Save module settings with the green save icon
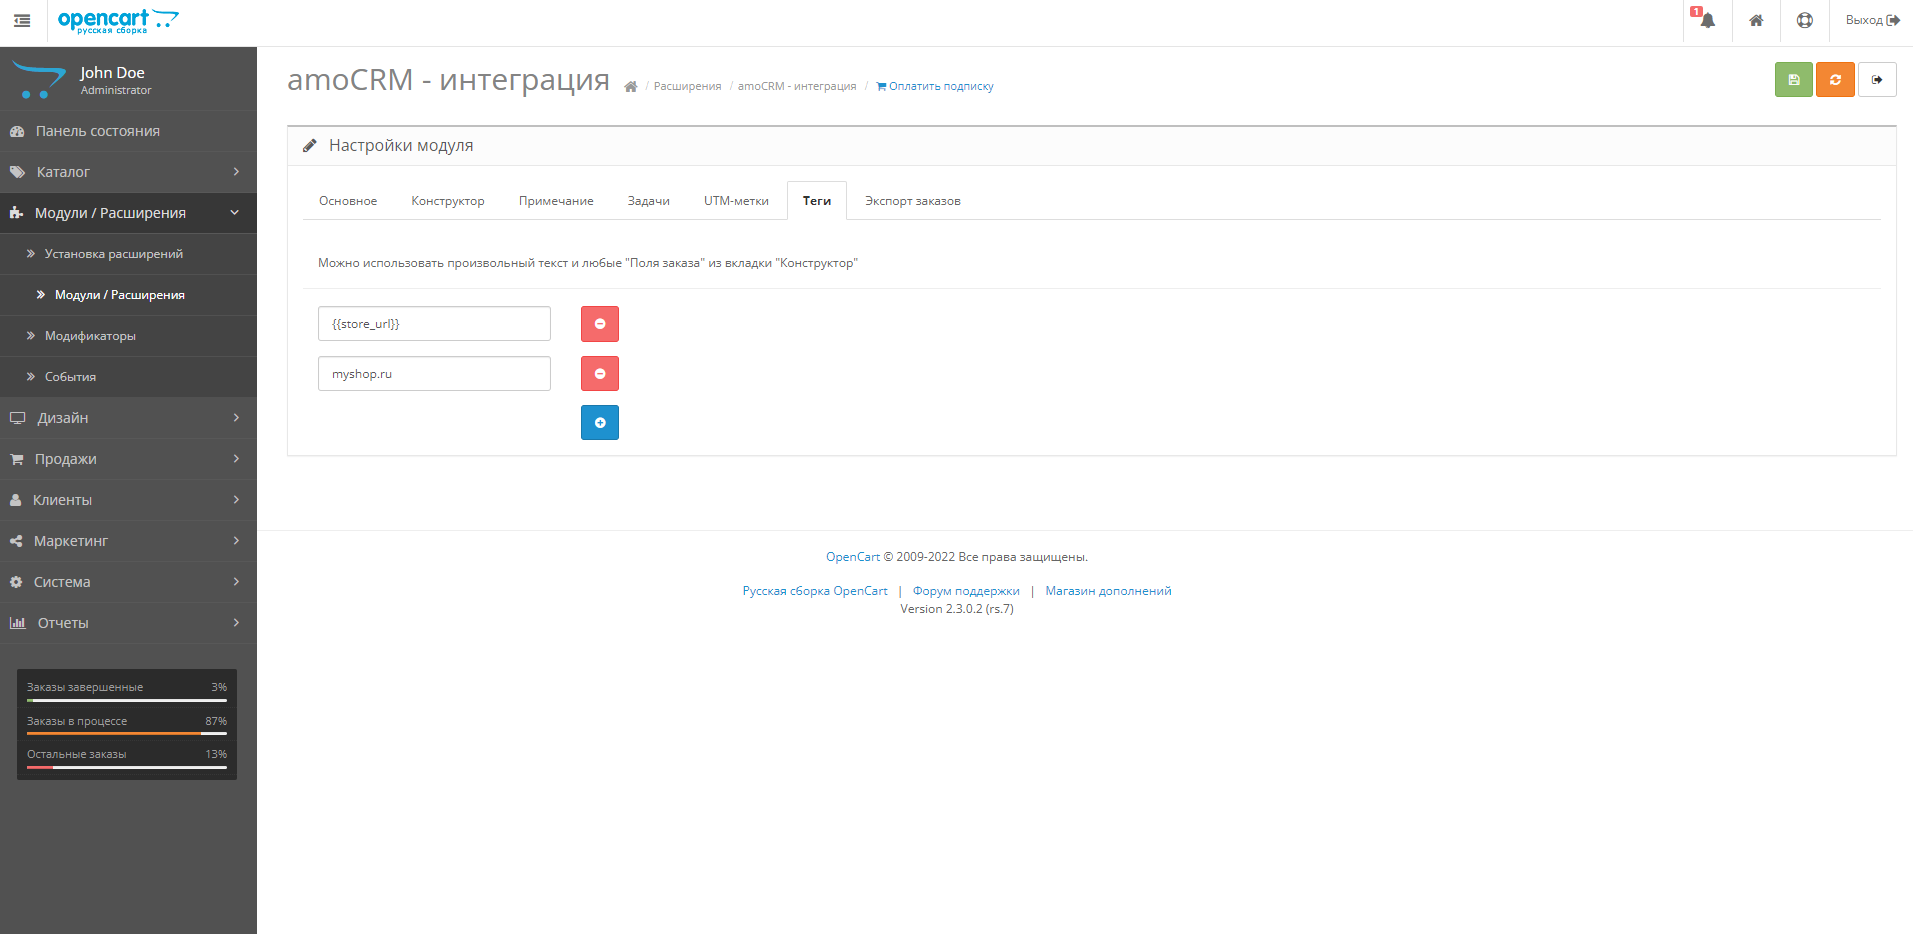1913x934 pixels. click(1792, 79)
